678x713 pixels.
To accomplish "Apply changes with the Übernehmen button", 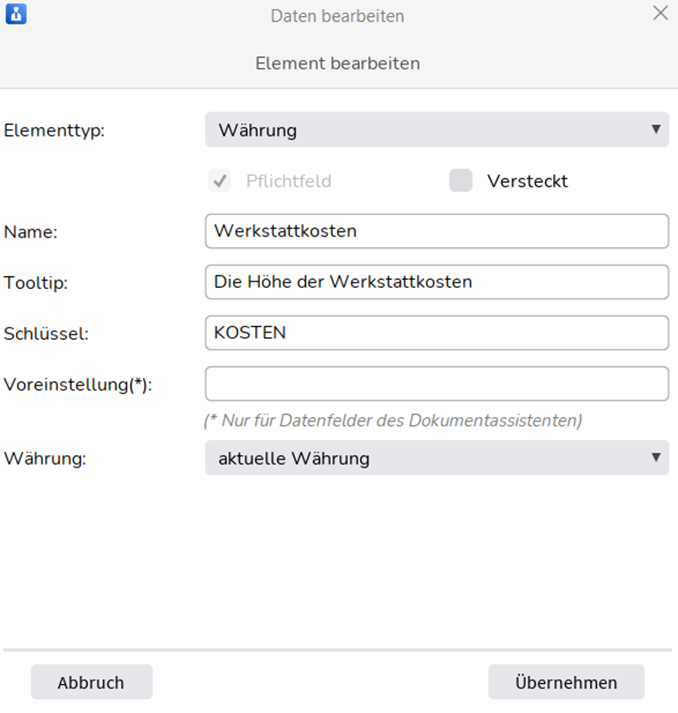I will coord(566,682).
